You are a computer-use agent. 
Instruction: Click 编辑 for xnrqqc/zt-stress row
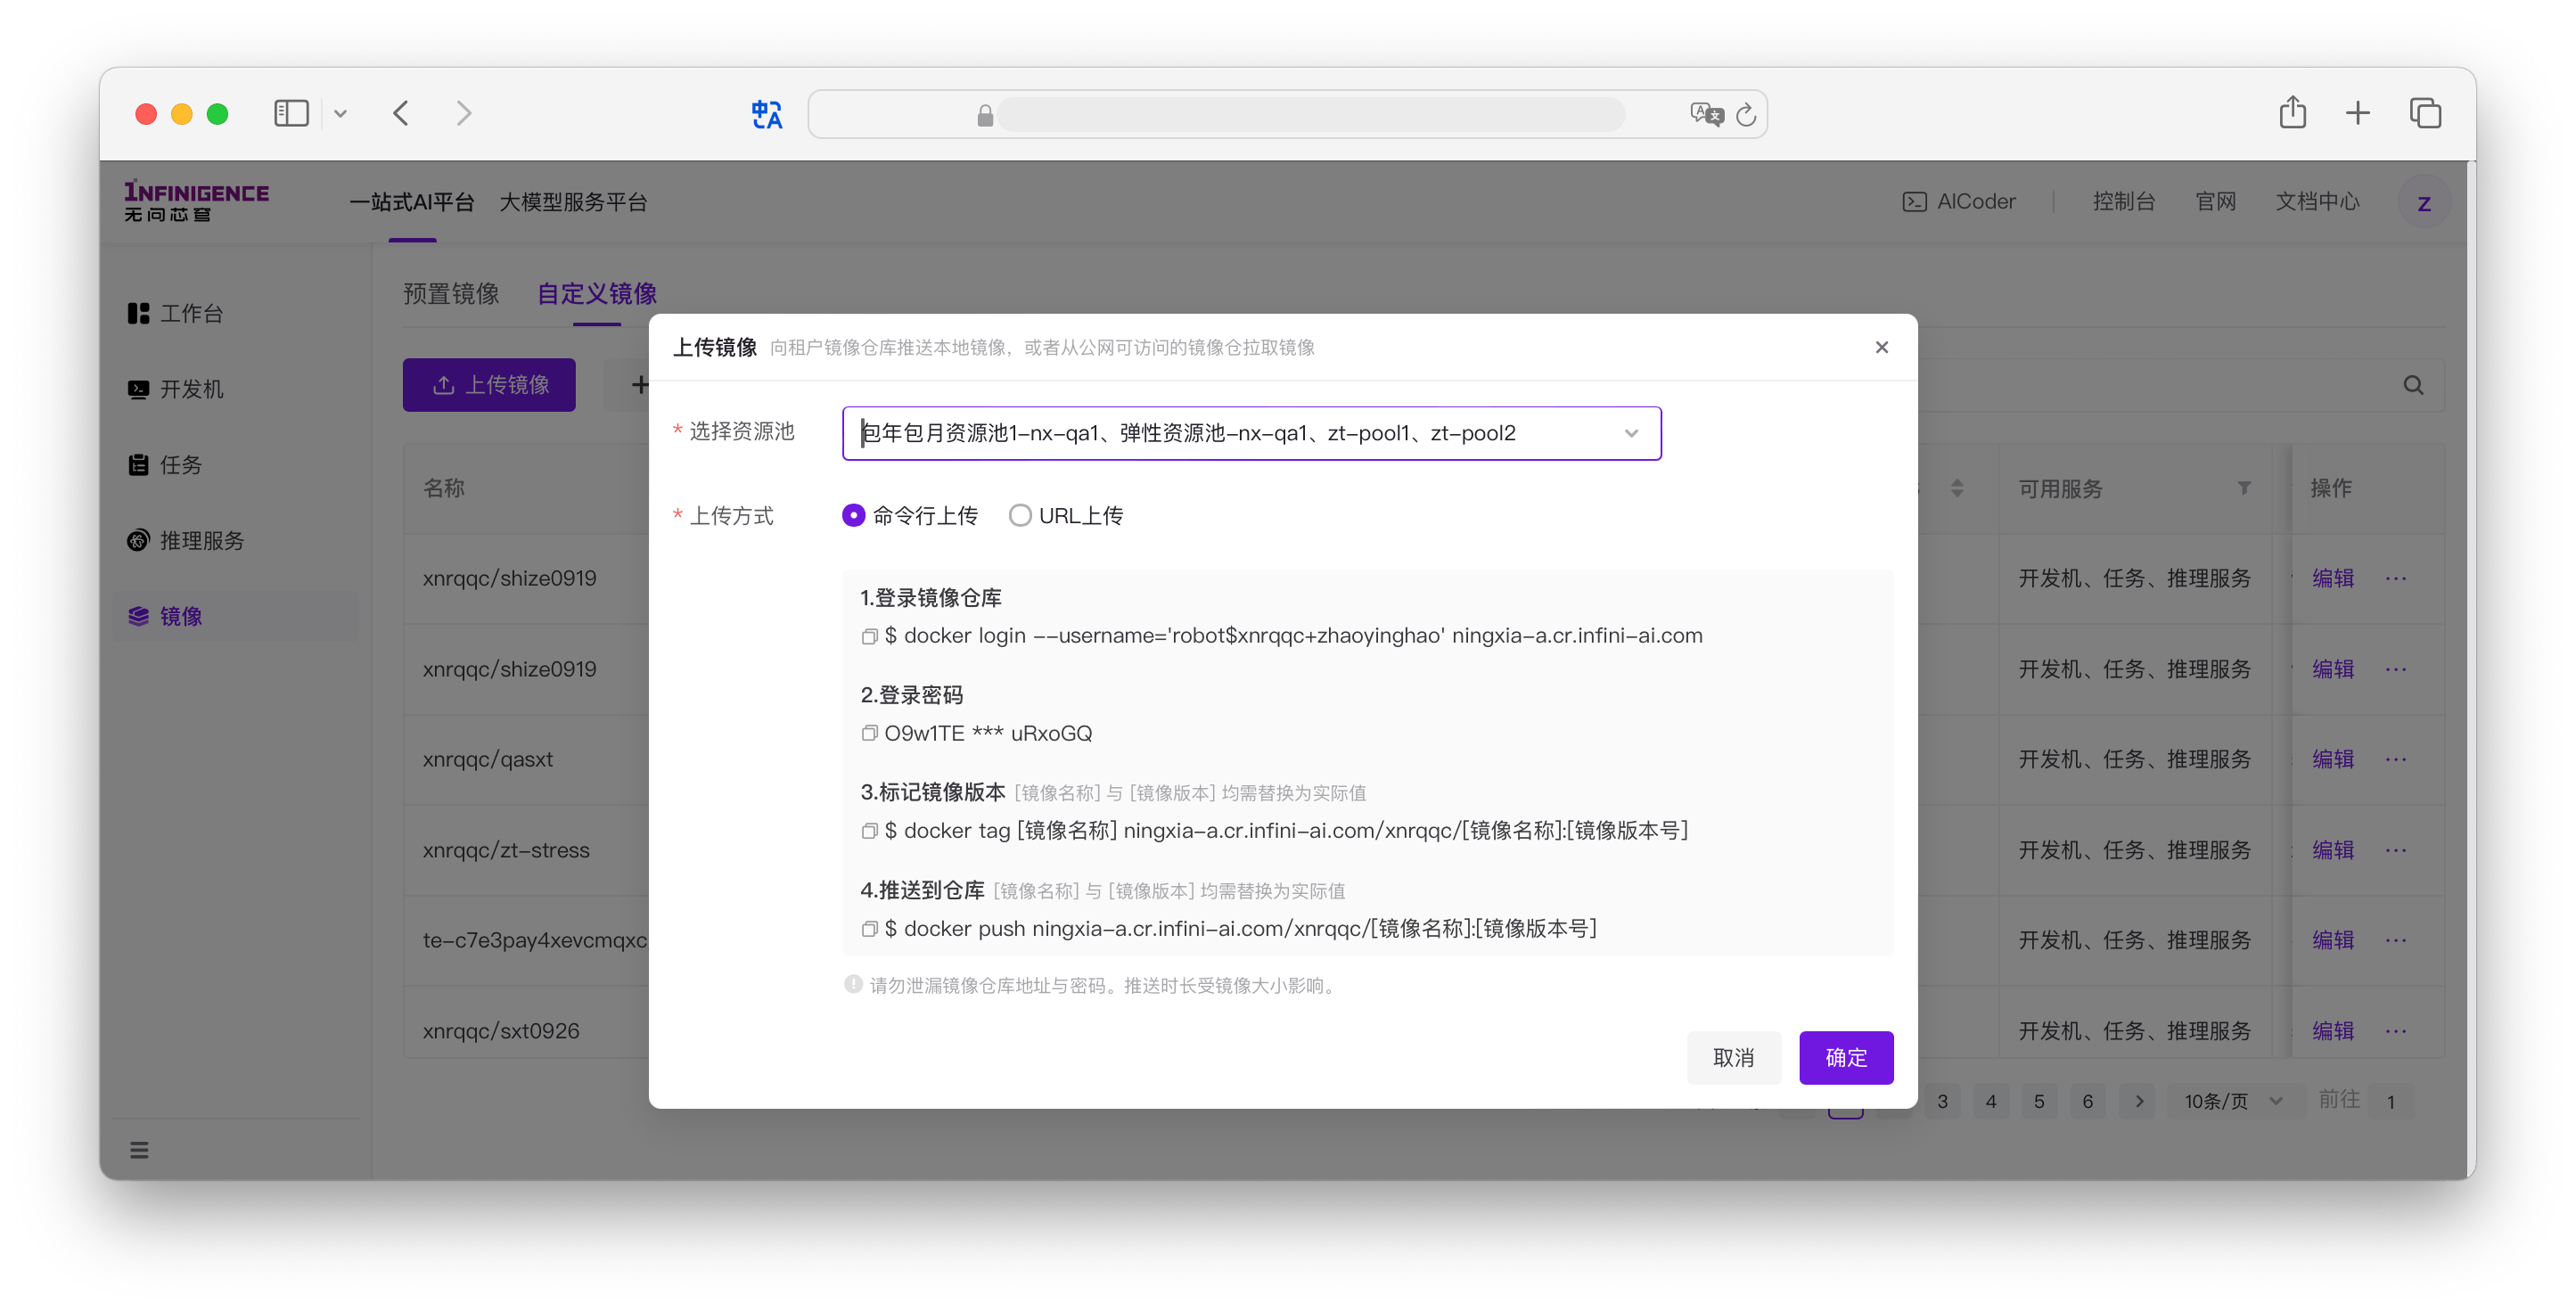point(2333,850)
